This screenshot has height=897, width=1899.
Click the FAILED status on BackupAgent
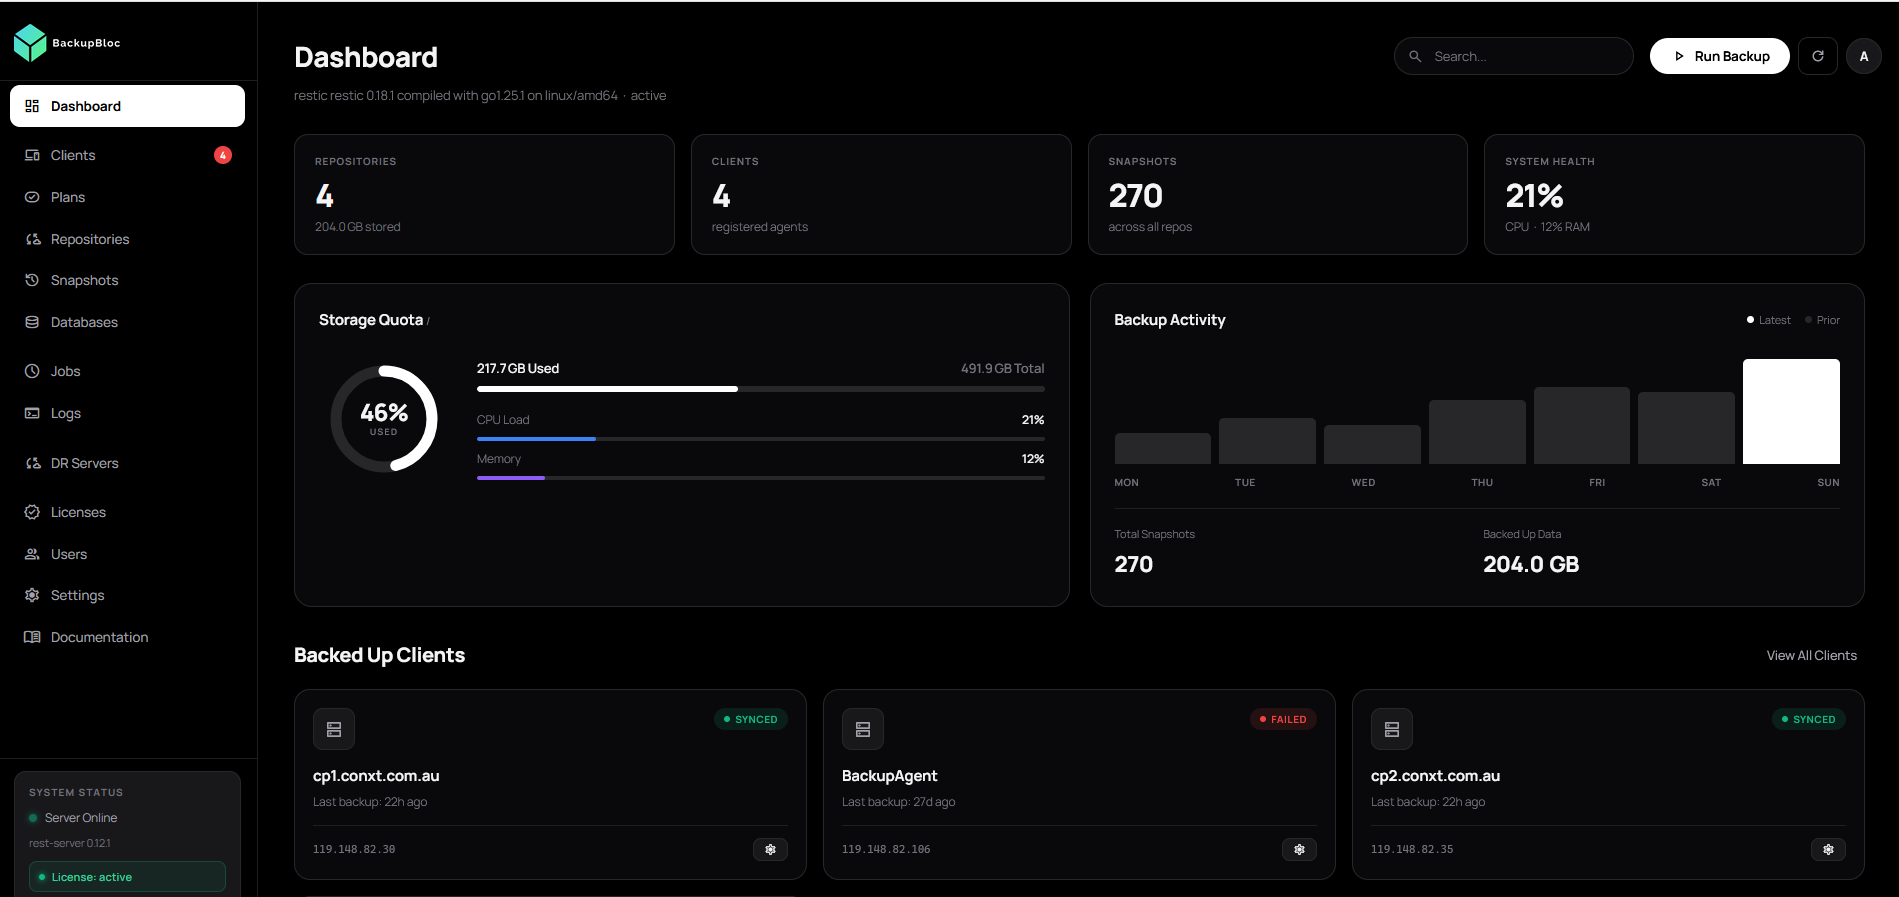(x=1283, y=719)
